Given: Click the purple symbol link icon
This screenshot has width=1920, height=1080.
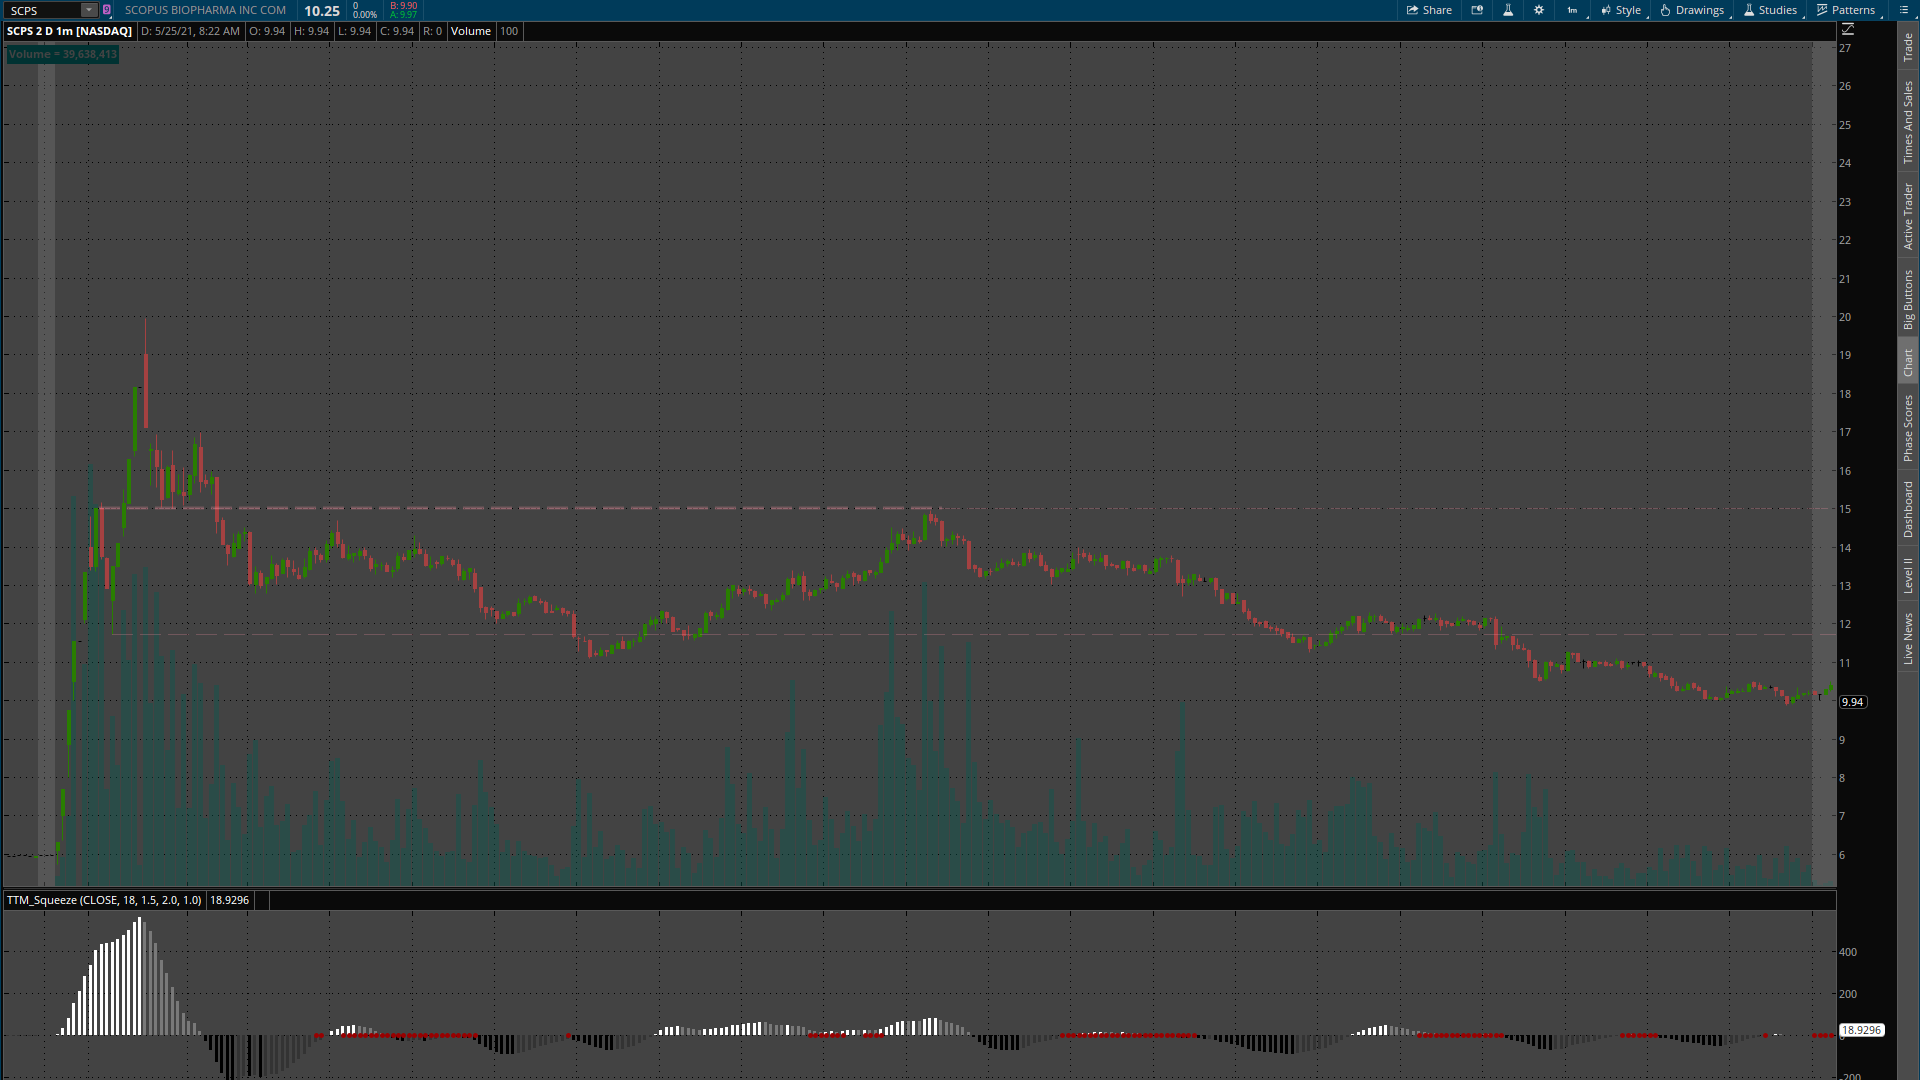Looking at the screenshot, I should point(107,10).
